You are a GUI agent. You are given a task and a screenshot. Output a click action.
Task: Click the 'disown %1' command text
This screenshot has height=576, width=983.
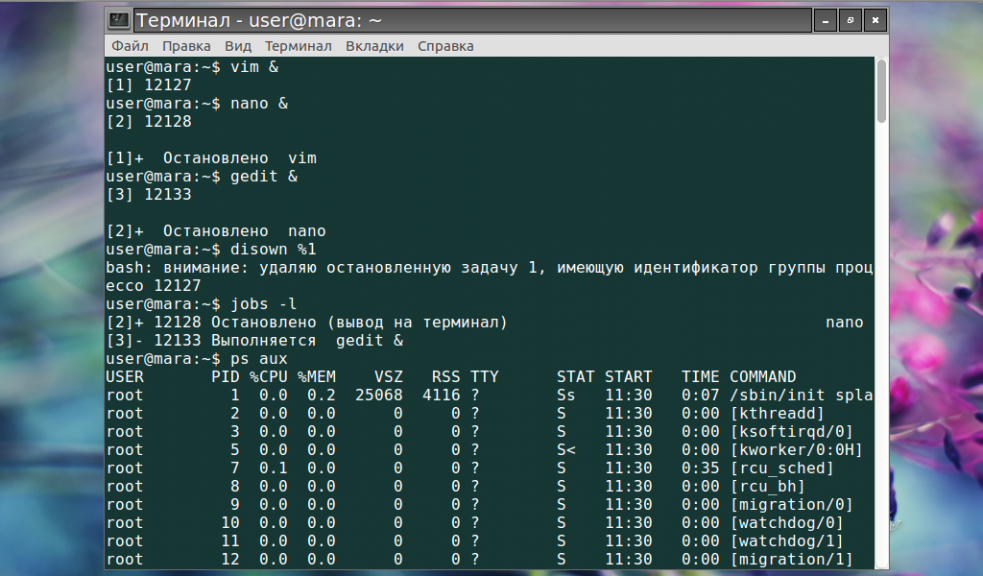point(273,249)
